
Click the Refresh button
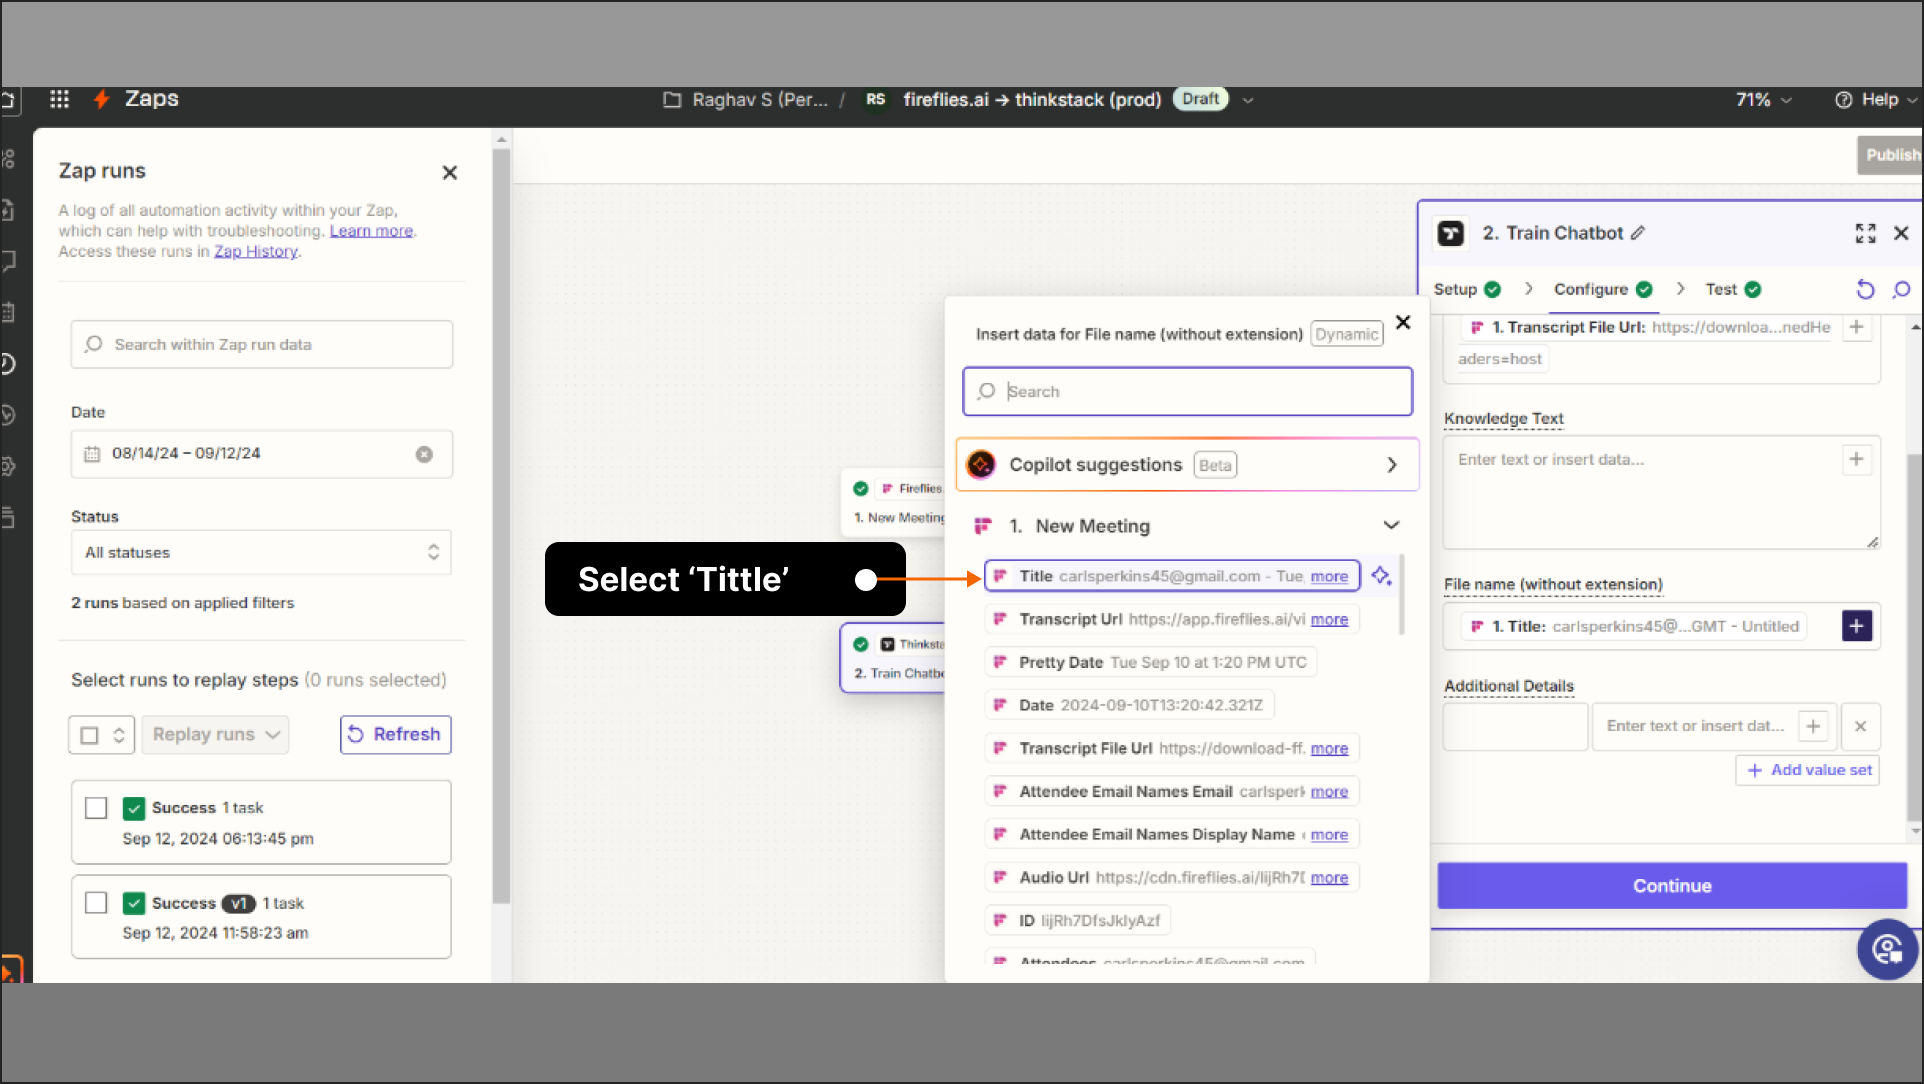coord(396,735)
